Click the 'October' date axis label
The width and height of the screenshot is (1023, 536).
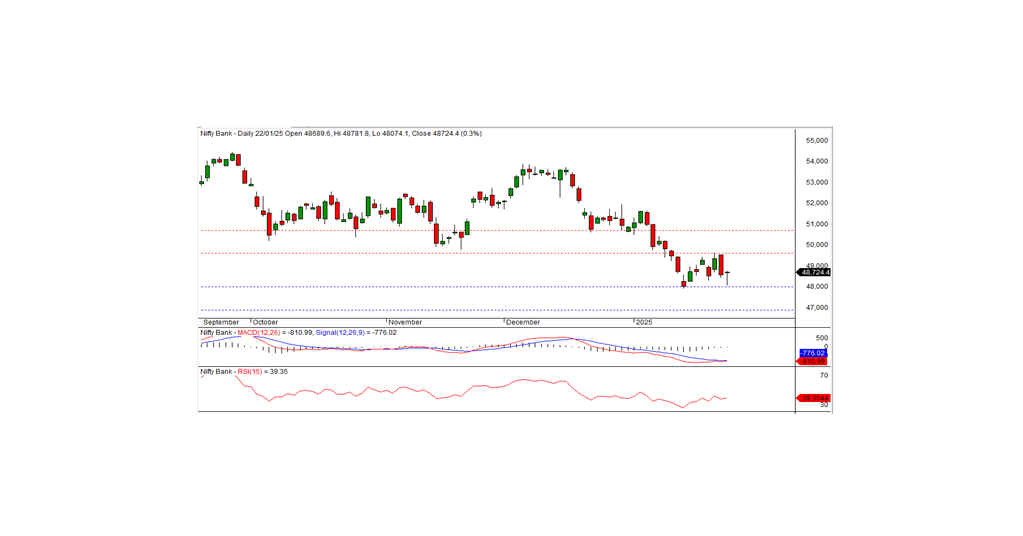[x=266, y=323]
